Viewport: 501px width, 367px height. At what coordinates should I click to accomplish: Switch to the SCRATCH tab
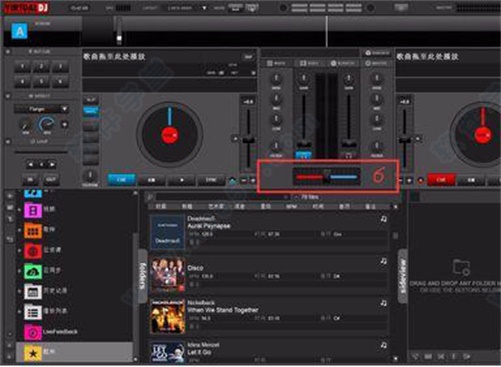[x=343, y=63]
